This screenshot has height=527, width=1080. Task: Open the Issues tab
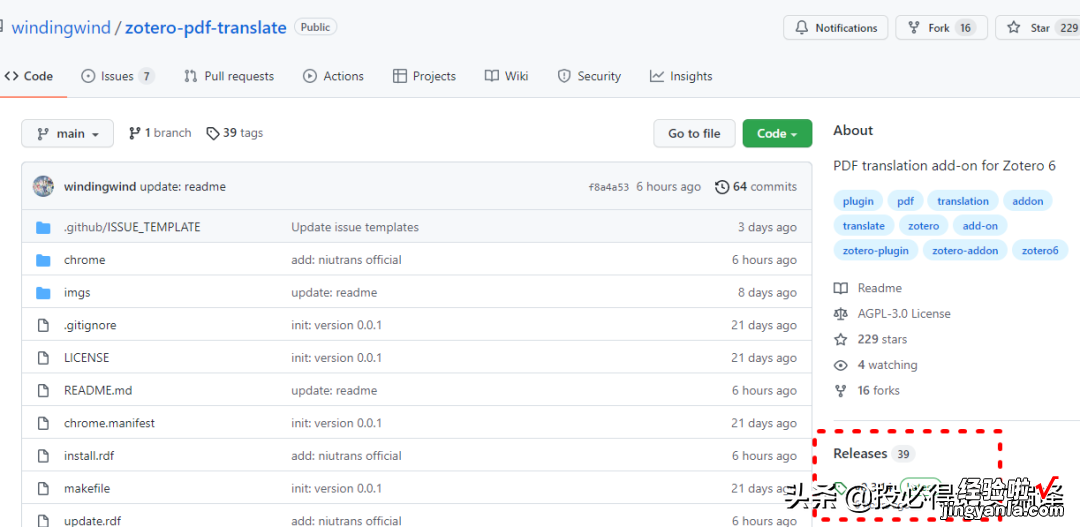coord(117,76)
